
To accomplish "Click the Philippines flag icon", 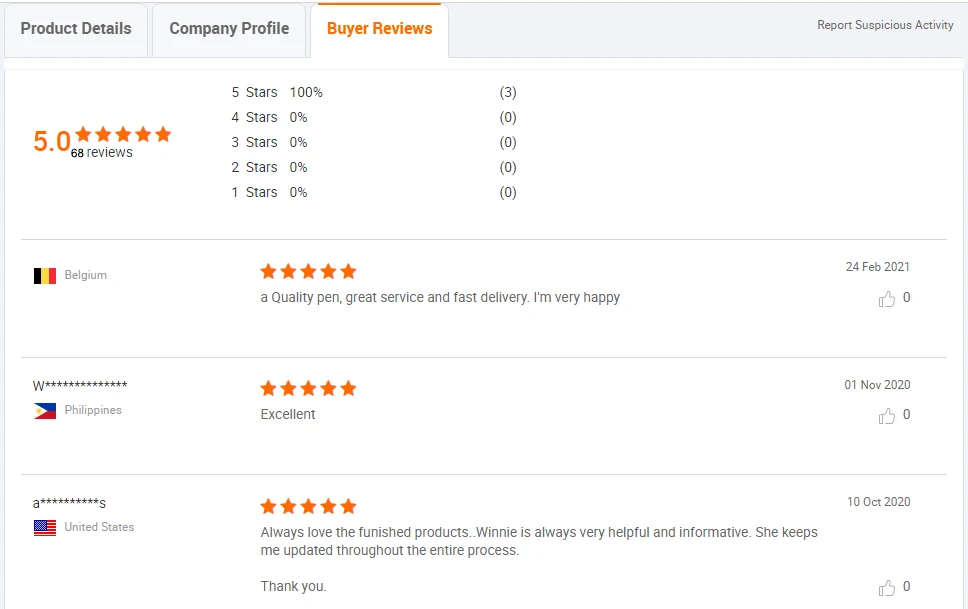I will click(x=45, y=410).
